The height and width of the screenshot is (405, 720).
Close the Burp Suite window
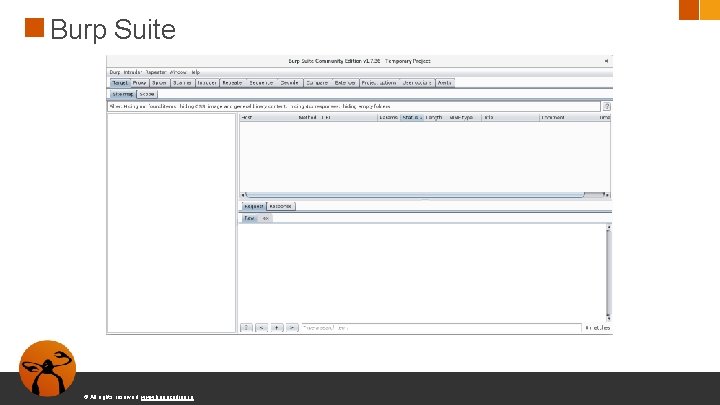(606, 61)
